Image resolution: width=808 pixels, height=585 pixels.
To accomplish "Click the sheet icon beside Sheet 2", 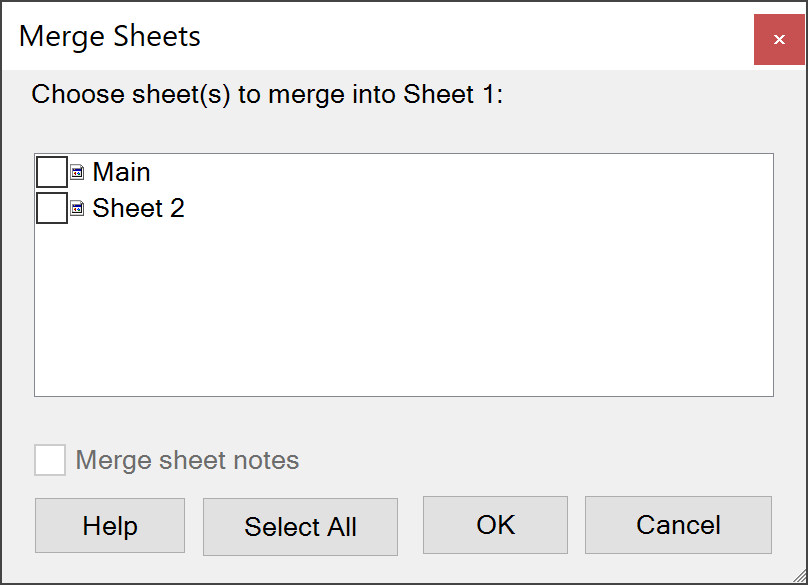I will [x=77, y=209].
